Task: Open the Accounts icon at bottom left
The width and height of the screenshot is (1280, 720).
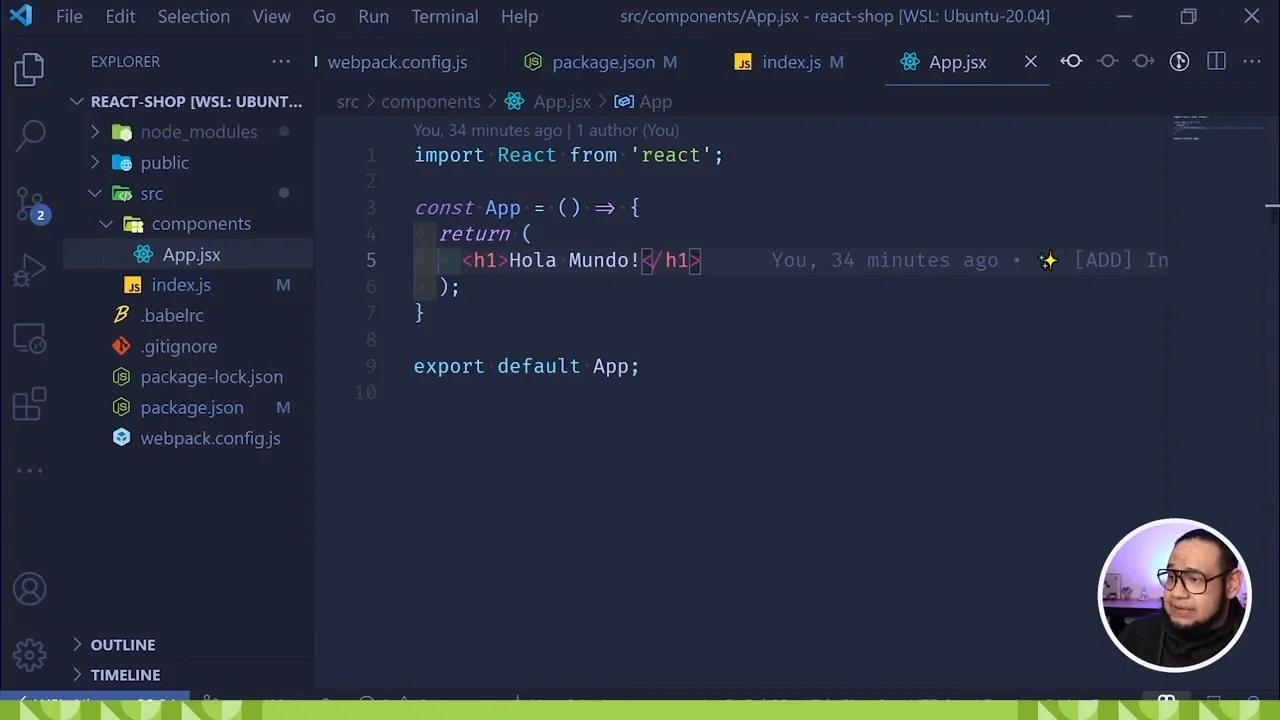Action: (x=29, y=589)
